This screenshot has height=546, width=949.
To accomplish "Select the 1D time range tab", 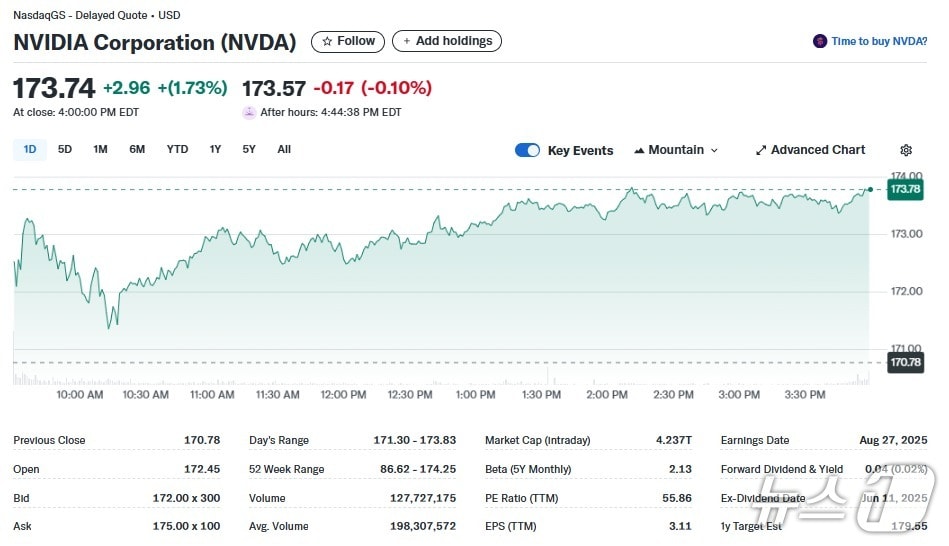I will click(x=30, y=149).
